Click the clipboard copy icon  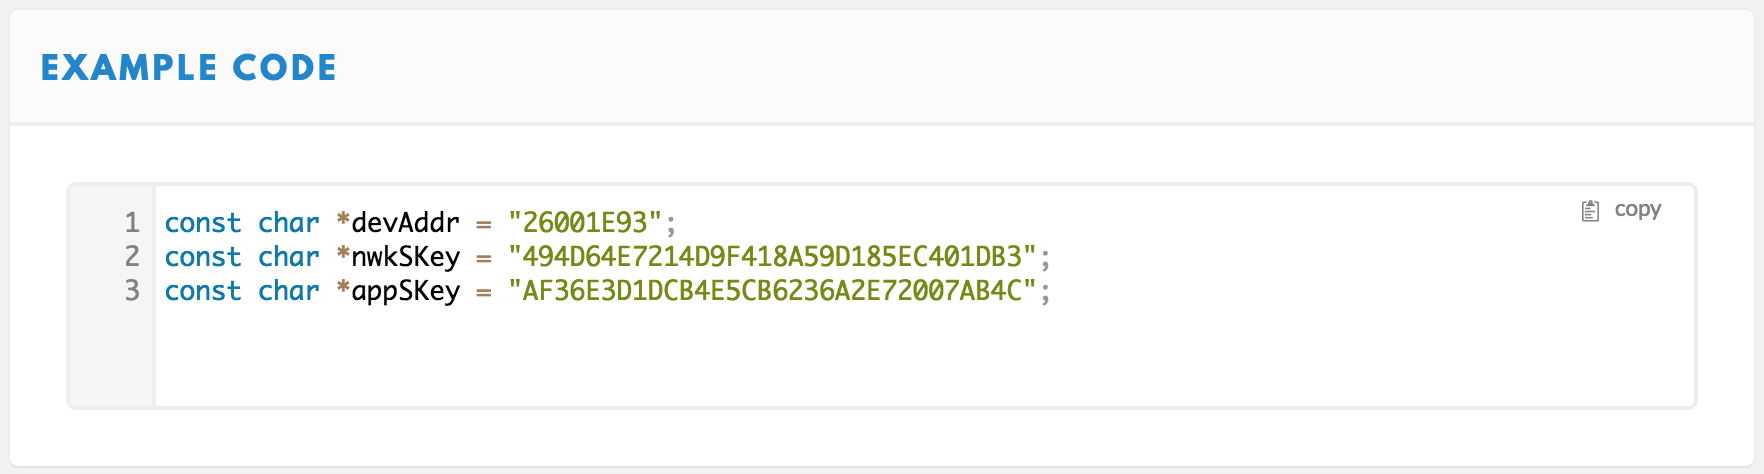(1590, 211)
